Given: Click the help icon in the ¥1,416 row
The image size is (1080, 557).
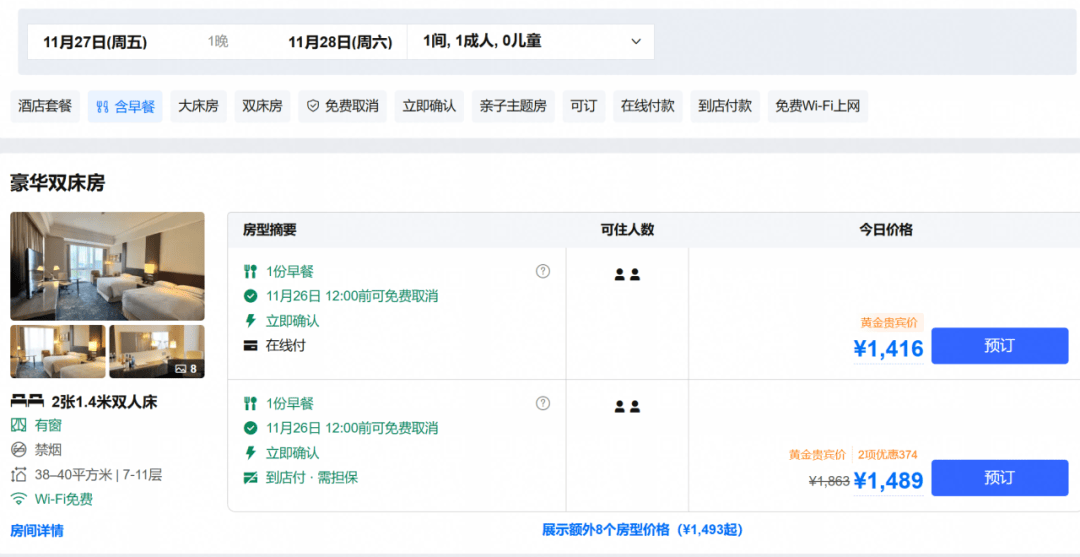Looking at the screenshot, I should tap(543, 271).
